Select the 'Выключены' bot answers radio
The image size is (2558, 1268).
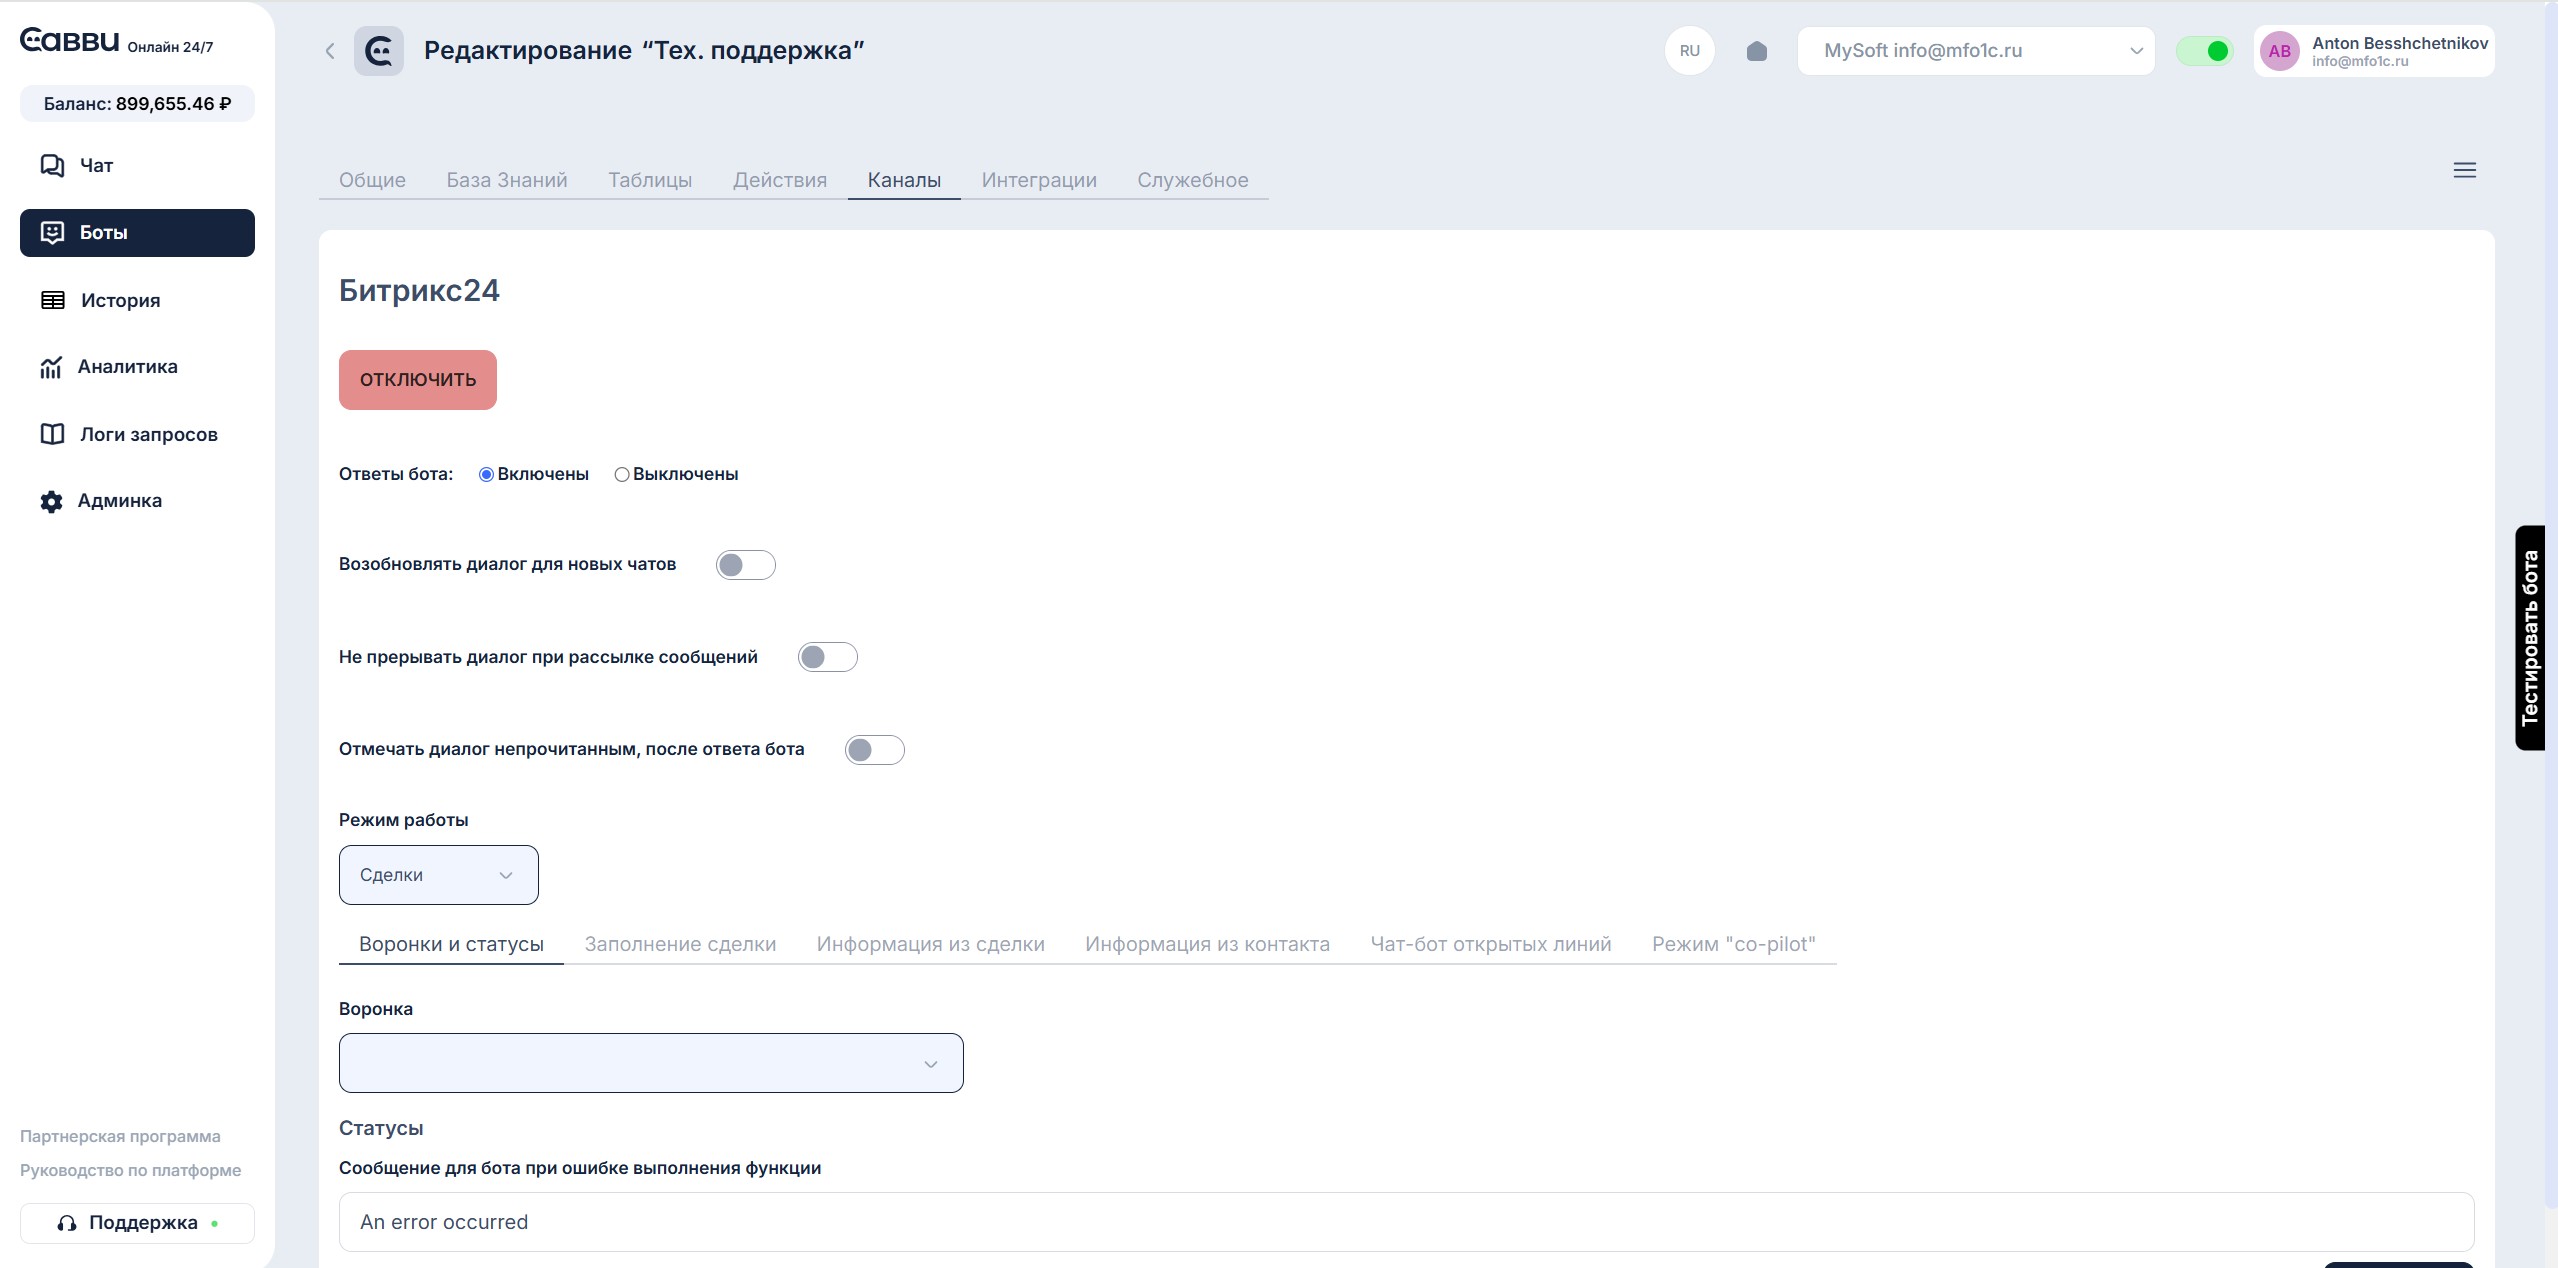[x=622, y=475]
